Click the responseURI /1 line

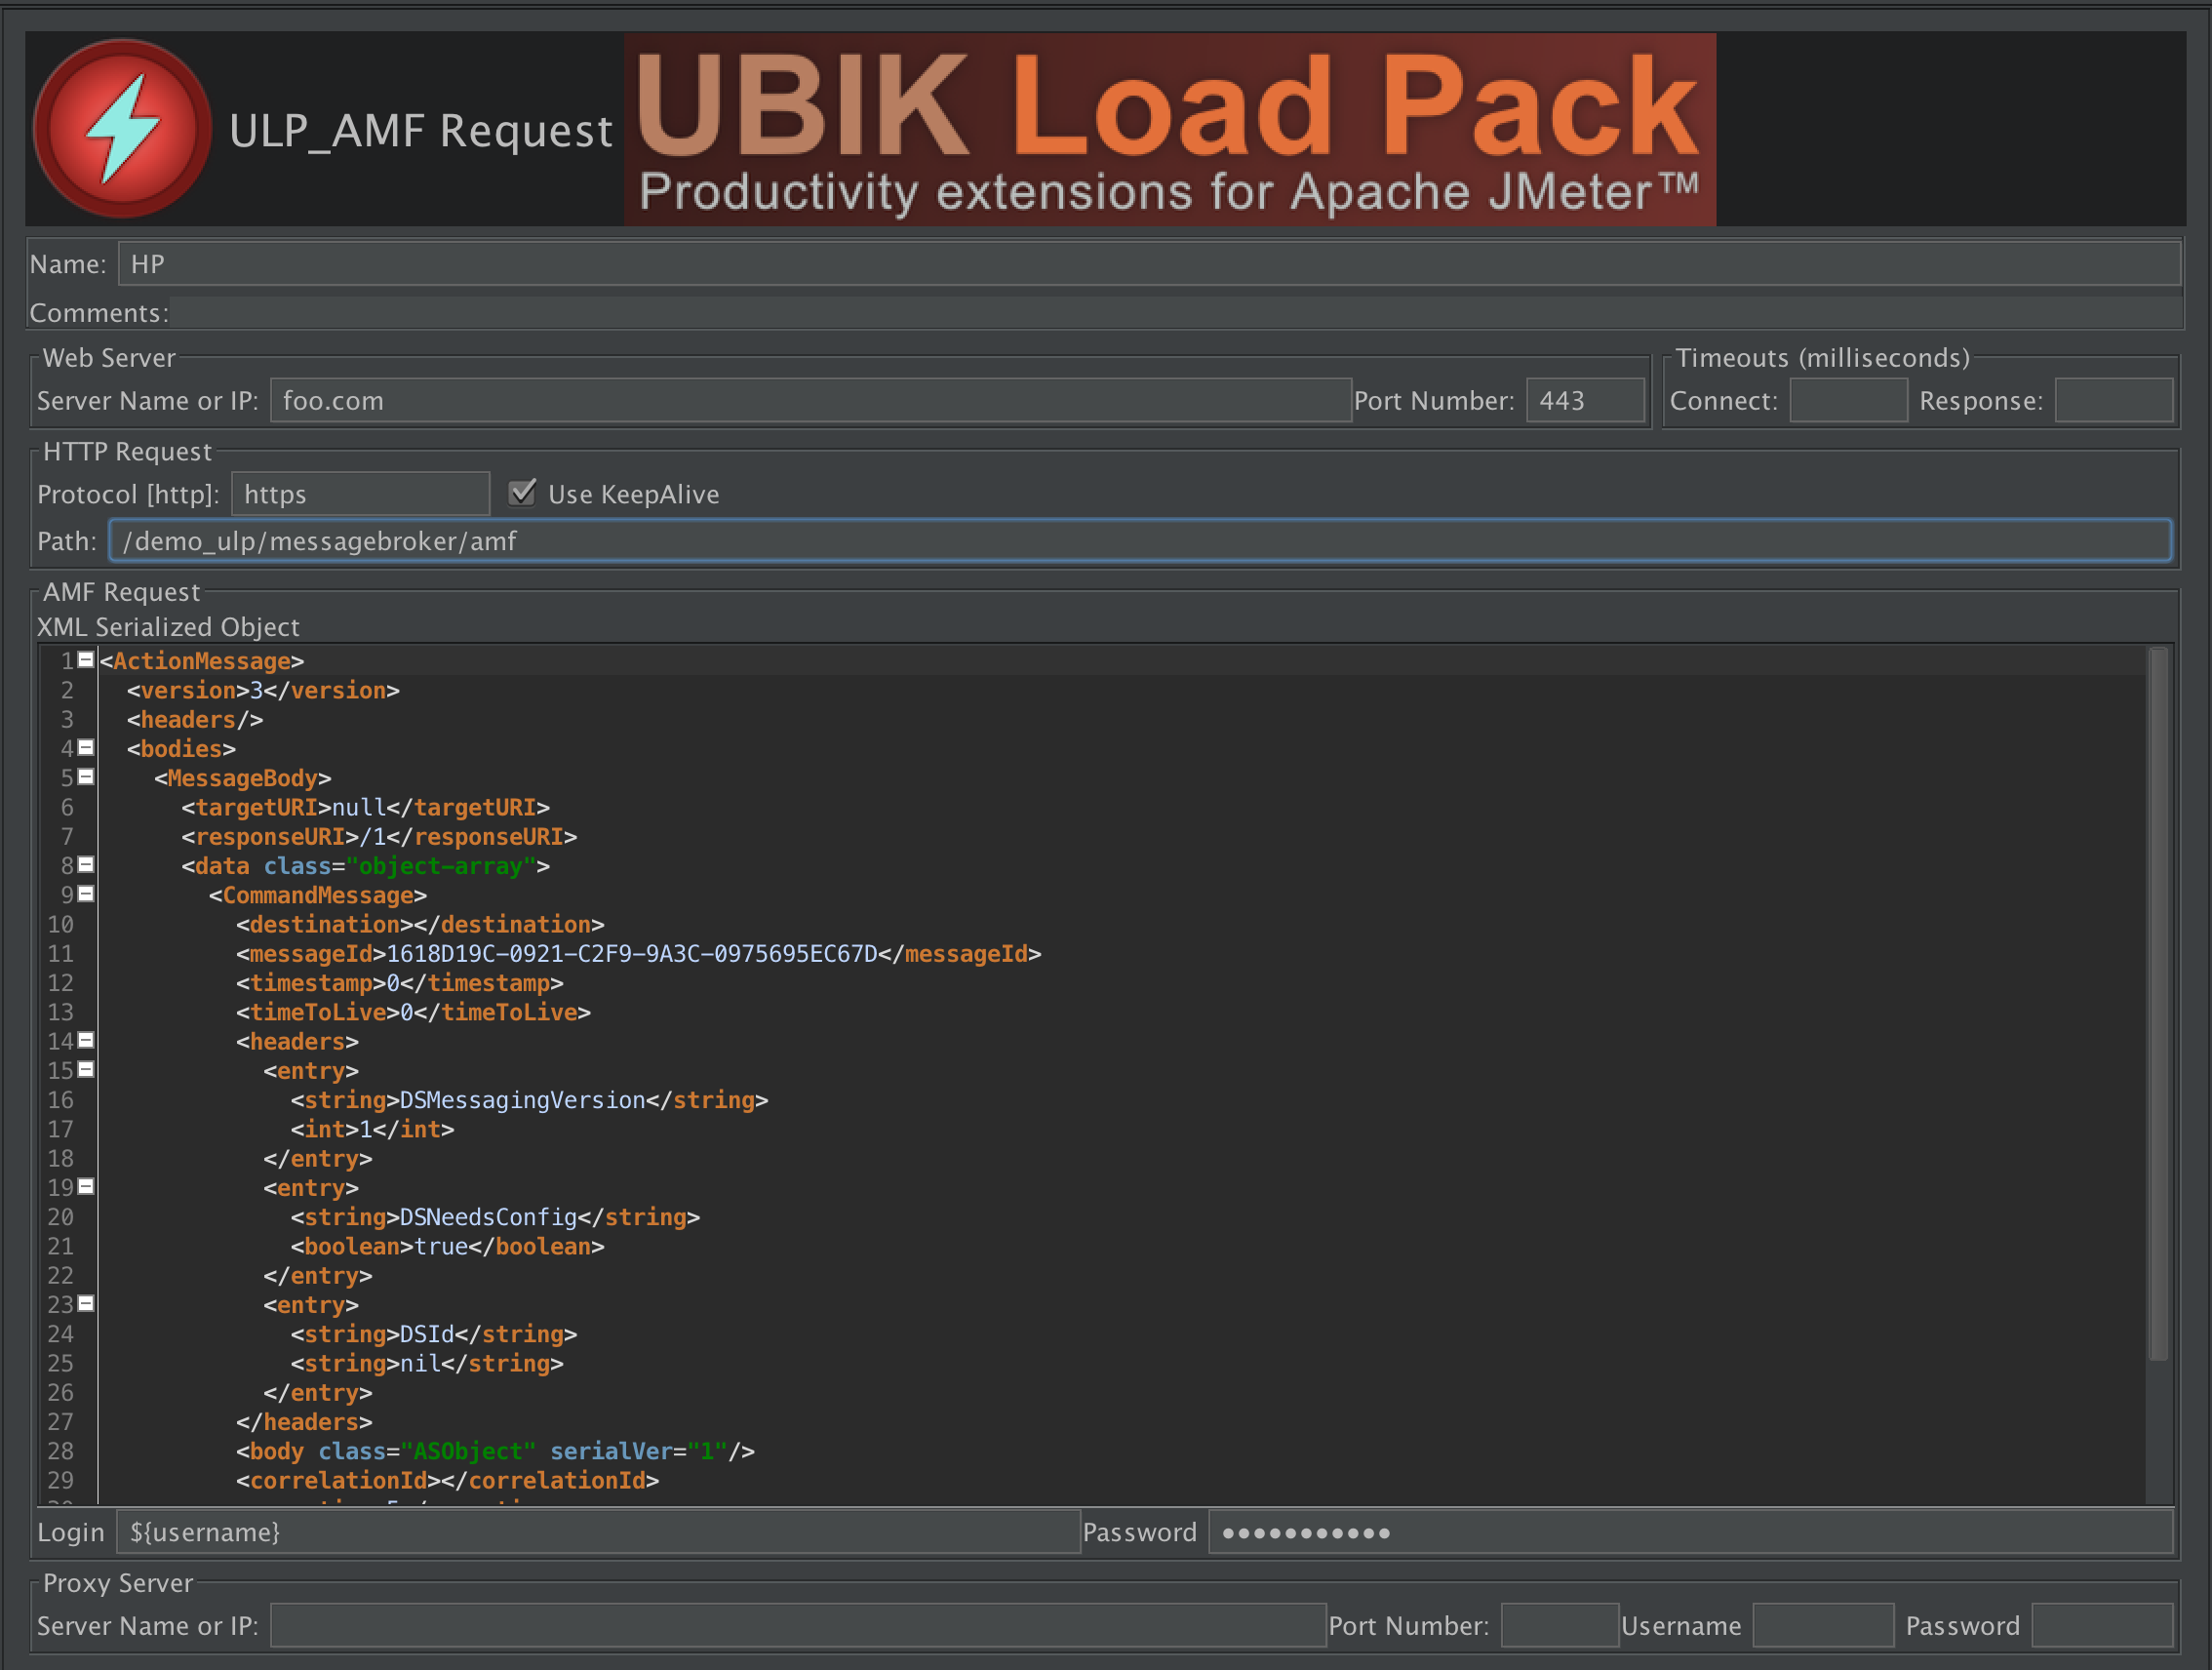pyautogui.click(x=379, y=836)
